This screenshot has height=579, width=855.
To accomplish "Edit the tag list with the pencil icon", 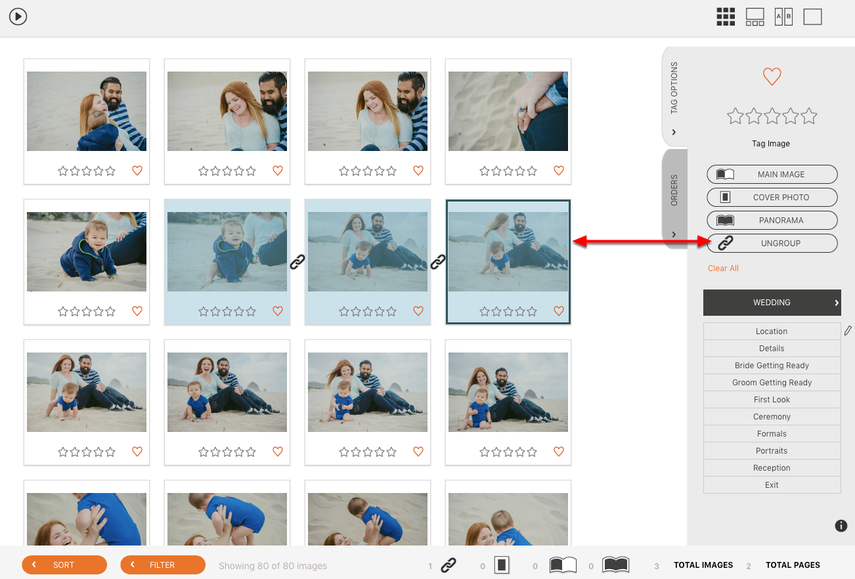I will (848, 330).
